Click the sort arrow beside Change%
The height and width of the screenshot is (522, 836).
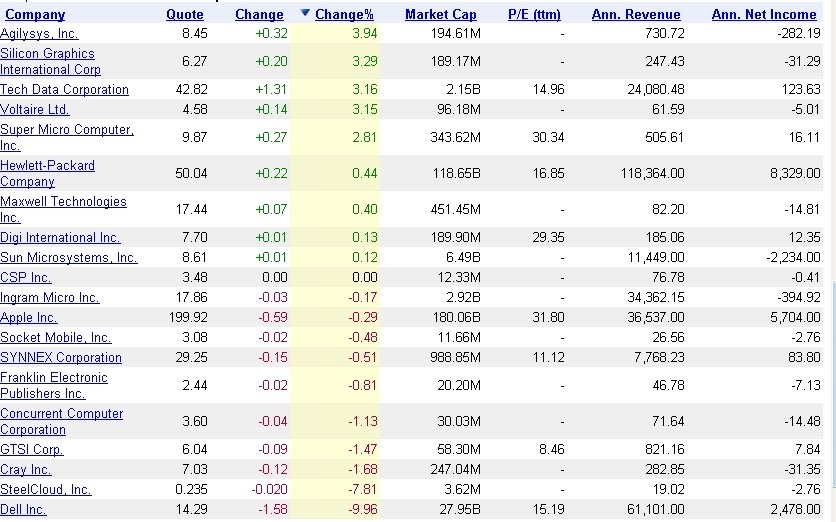pyautogui.click(x=305, y=14)
